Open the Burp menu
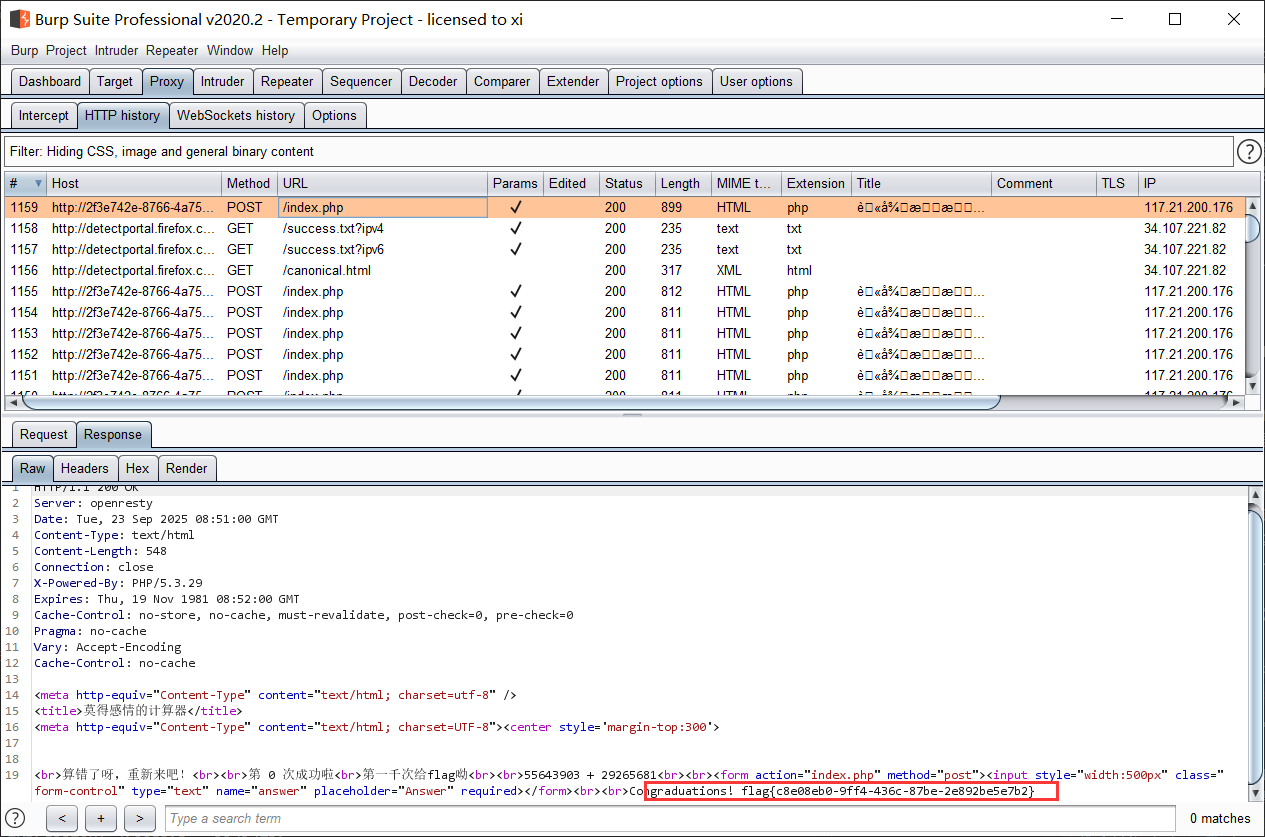Image resolution: width=1265 pixels, height=837 pixels. (24, 50)
